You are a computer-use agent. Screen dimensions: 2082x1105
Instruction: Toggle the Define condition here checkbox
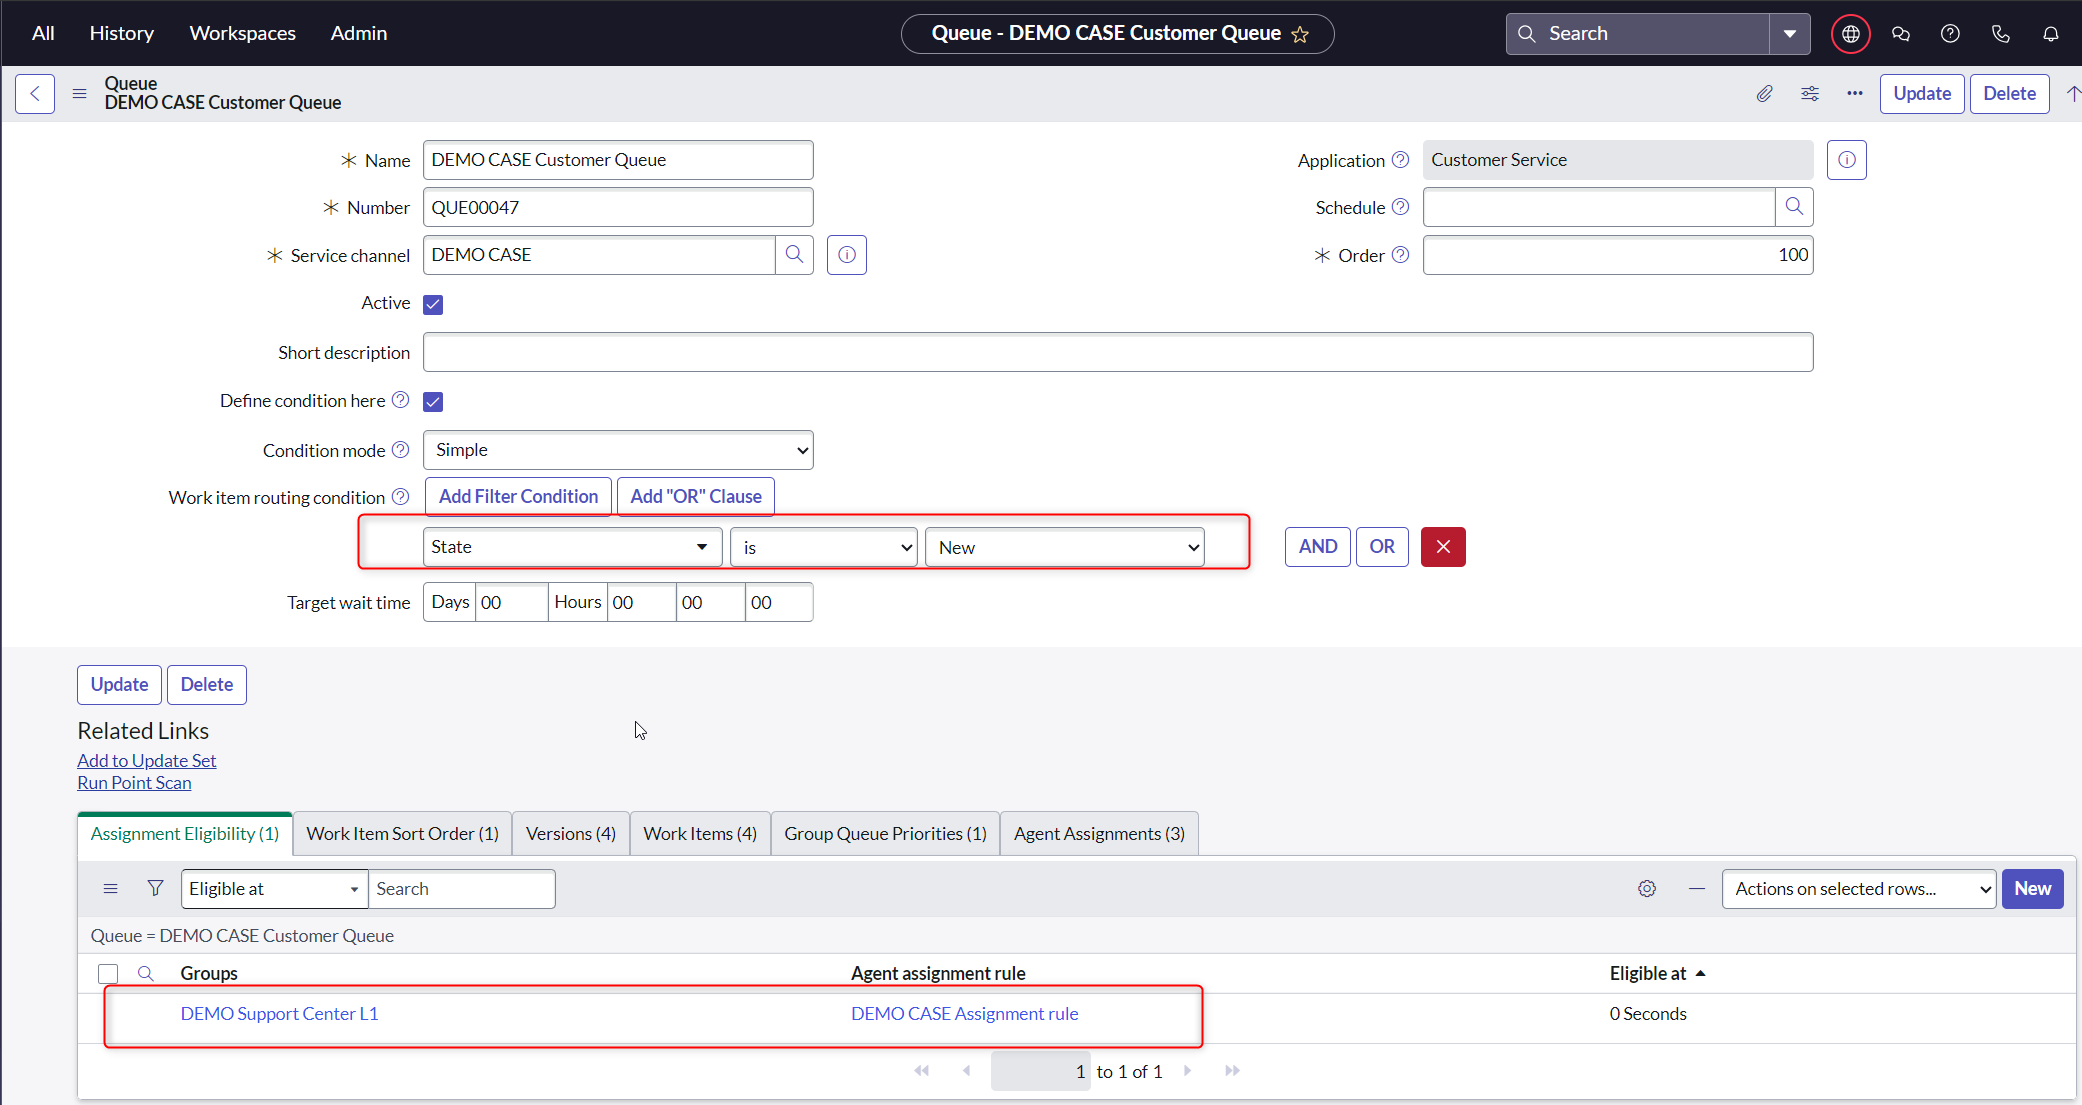click(433, 402)
